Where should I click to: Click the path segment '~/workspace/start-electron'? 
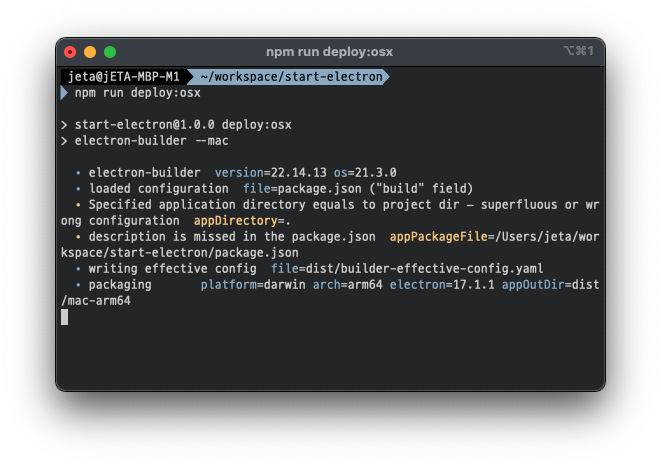pyautogui.click(x=291, y=77)
